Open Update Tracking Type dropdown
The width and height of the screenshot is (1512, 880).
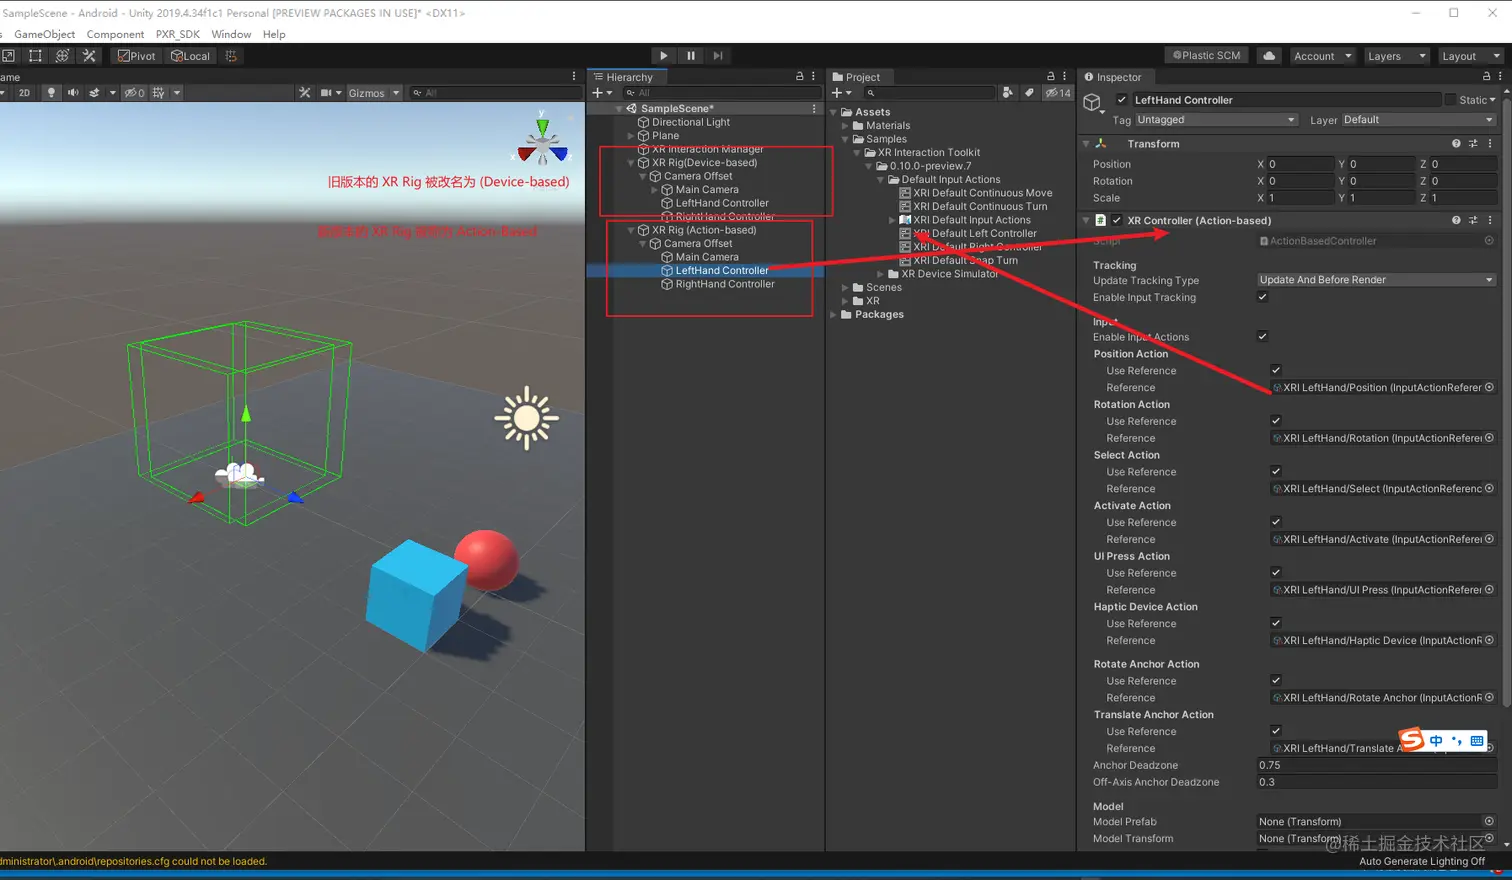1376,280
